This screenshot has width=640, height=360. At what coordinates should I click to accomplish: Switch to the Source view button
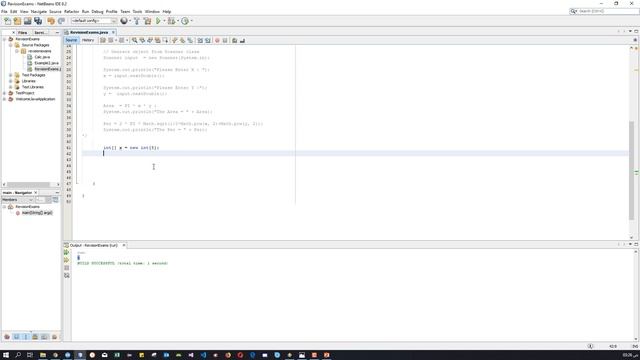pyautogui.click(x=71, y=40)
